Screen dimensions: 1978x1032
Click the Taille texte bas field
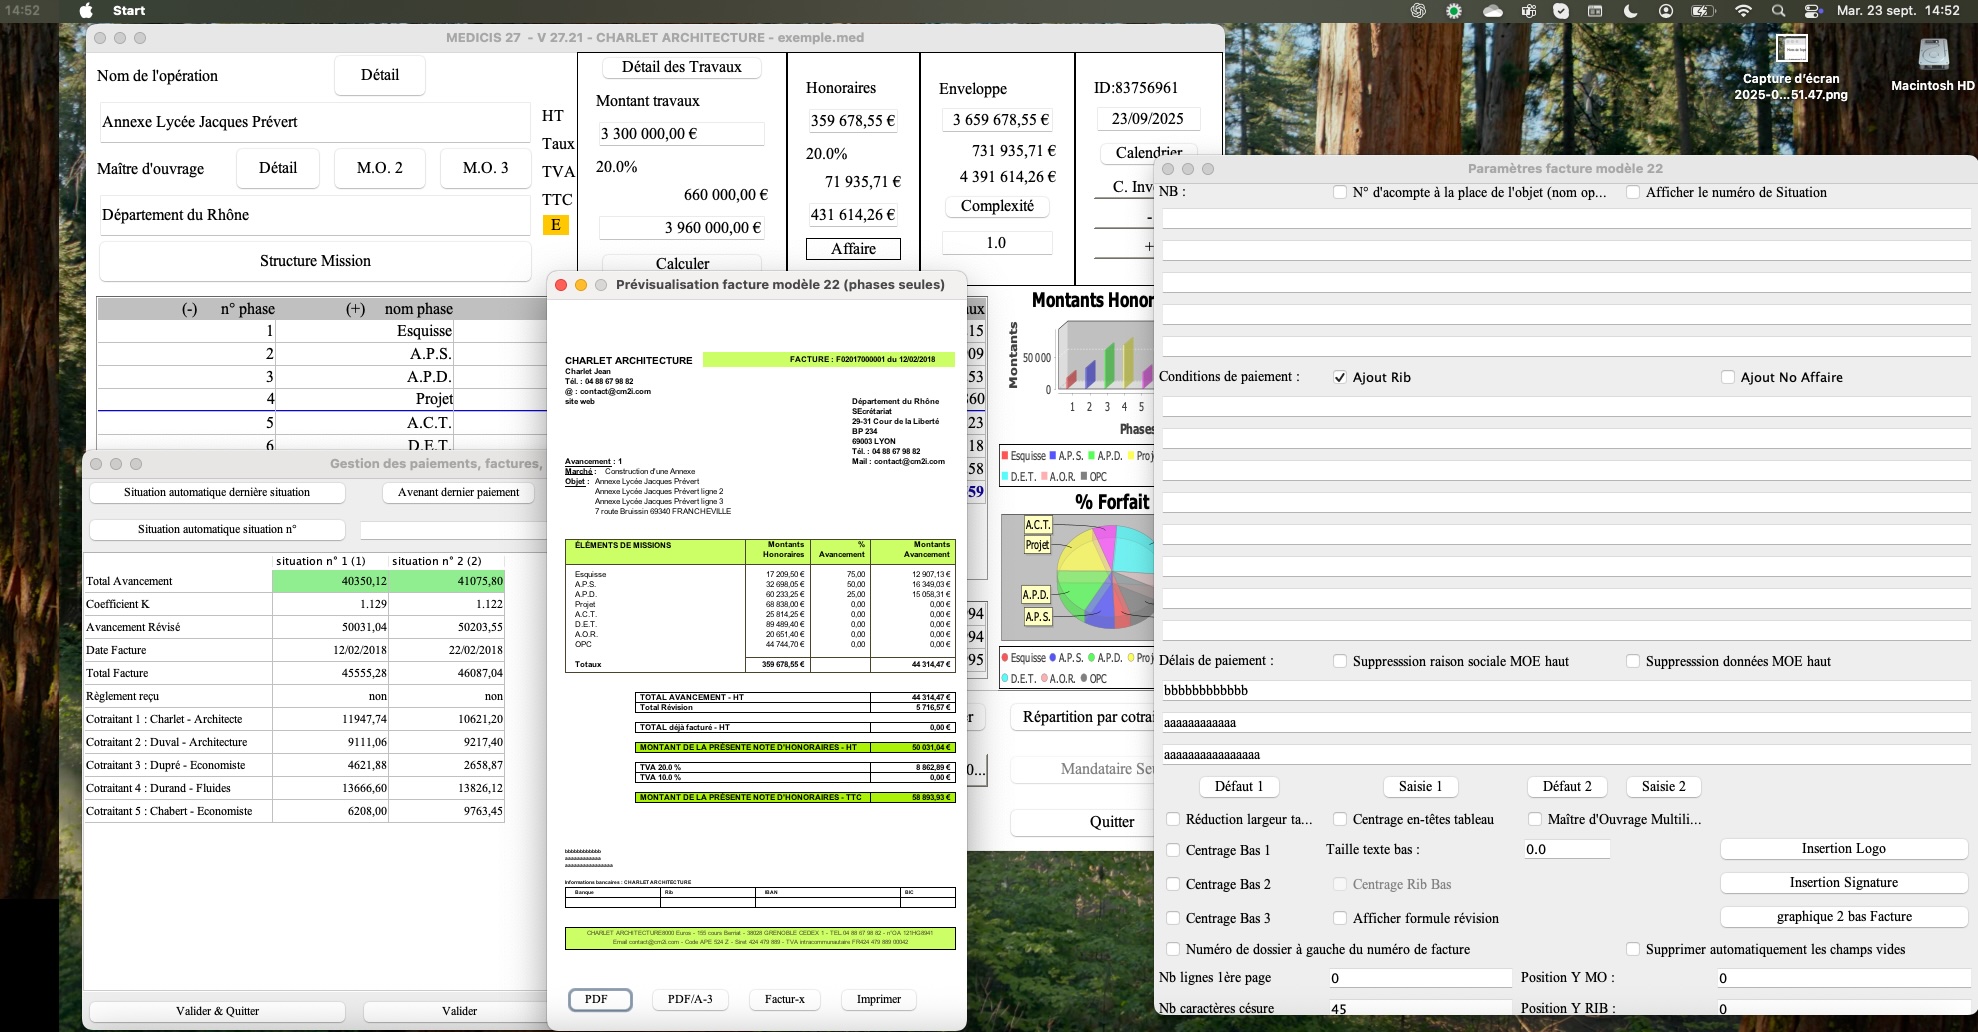point(1566,849)
